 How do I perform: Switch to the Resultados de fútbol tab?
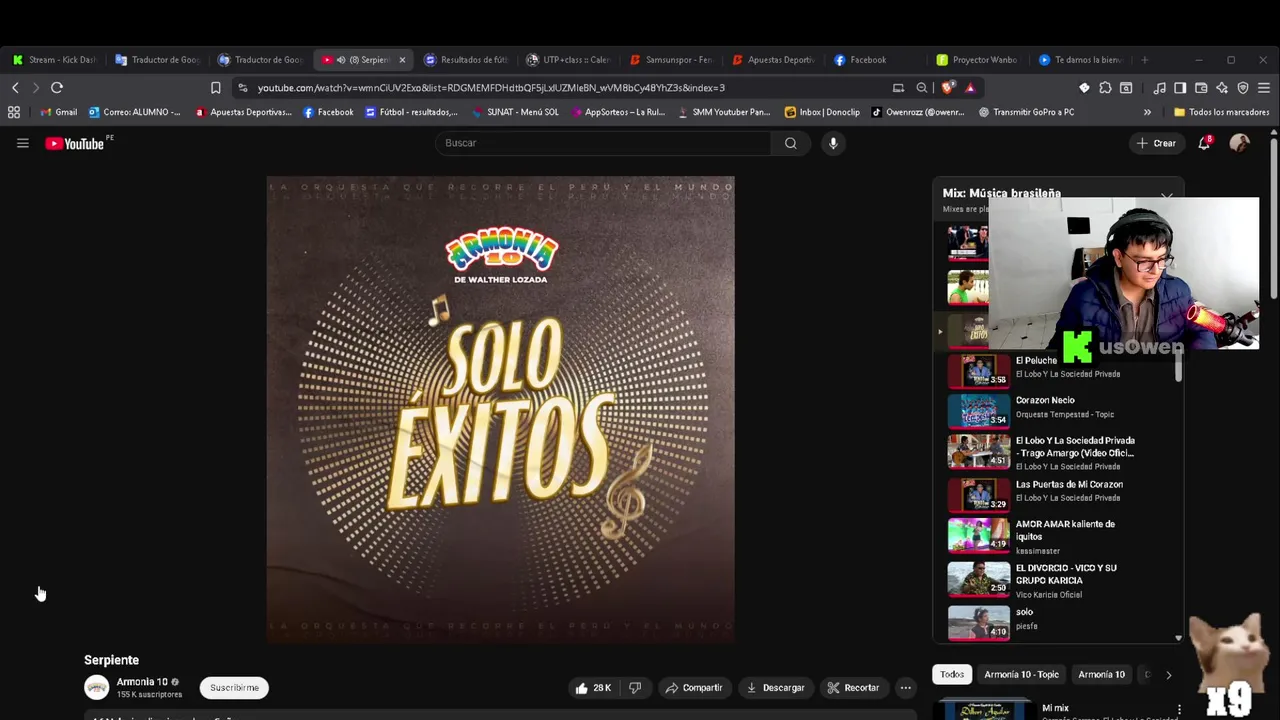[x=467, y=60]
